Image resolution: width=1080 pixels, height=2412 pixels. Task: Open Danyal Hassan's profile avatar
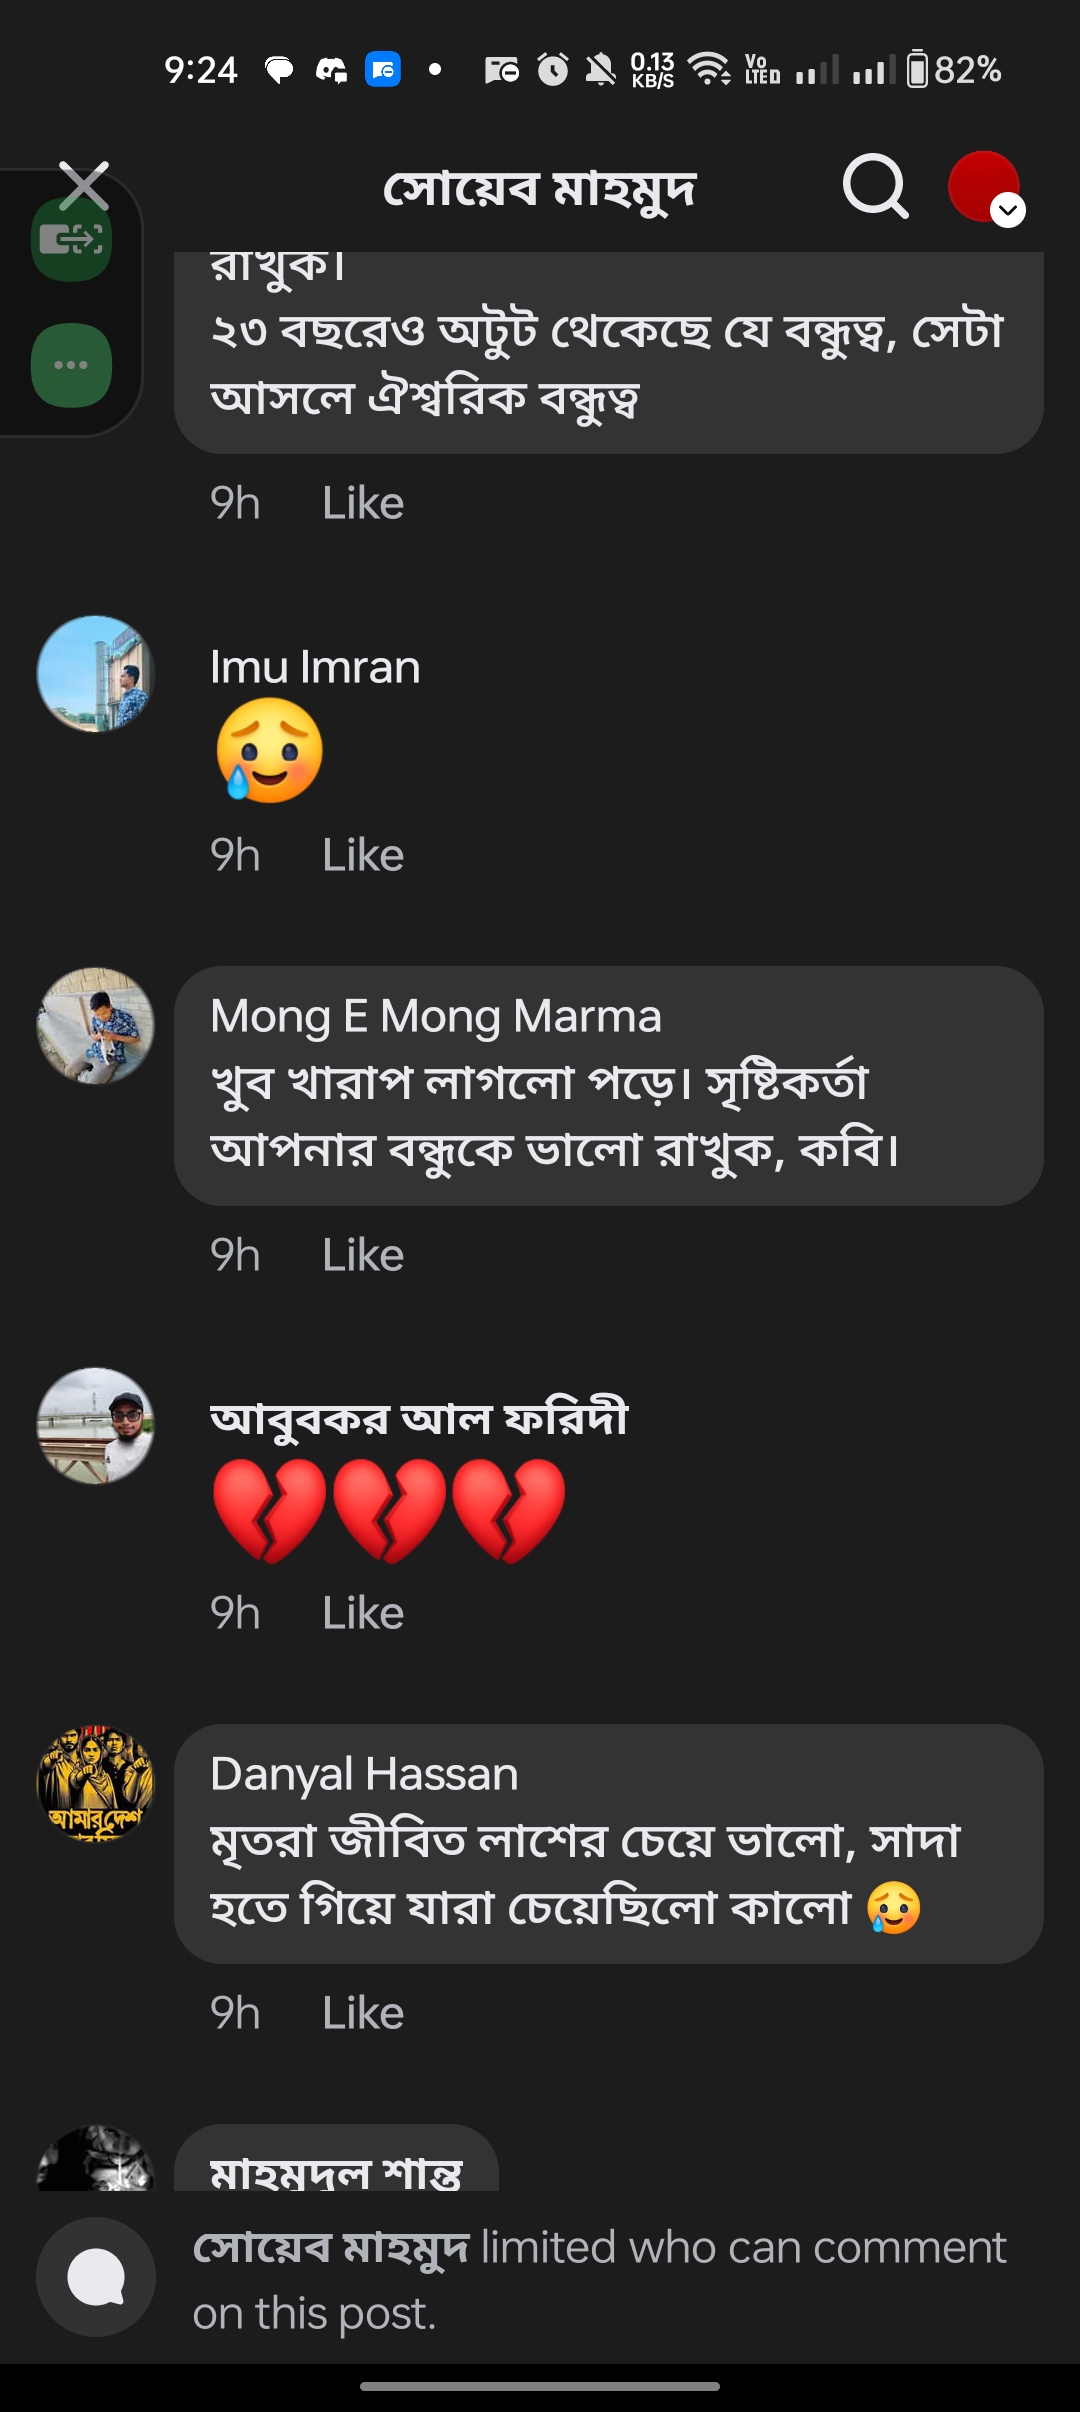[96, 1784]
